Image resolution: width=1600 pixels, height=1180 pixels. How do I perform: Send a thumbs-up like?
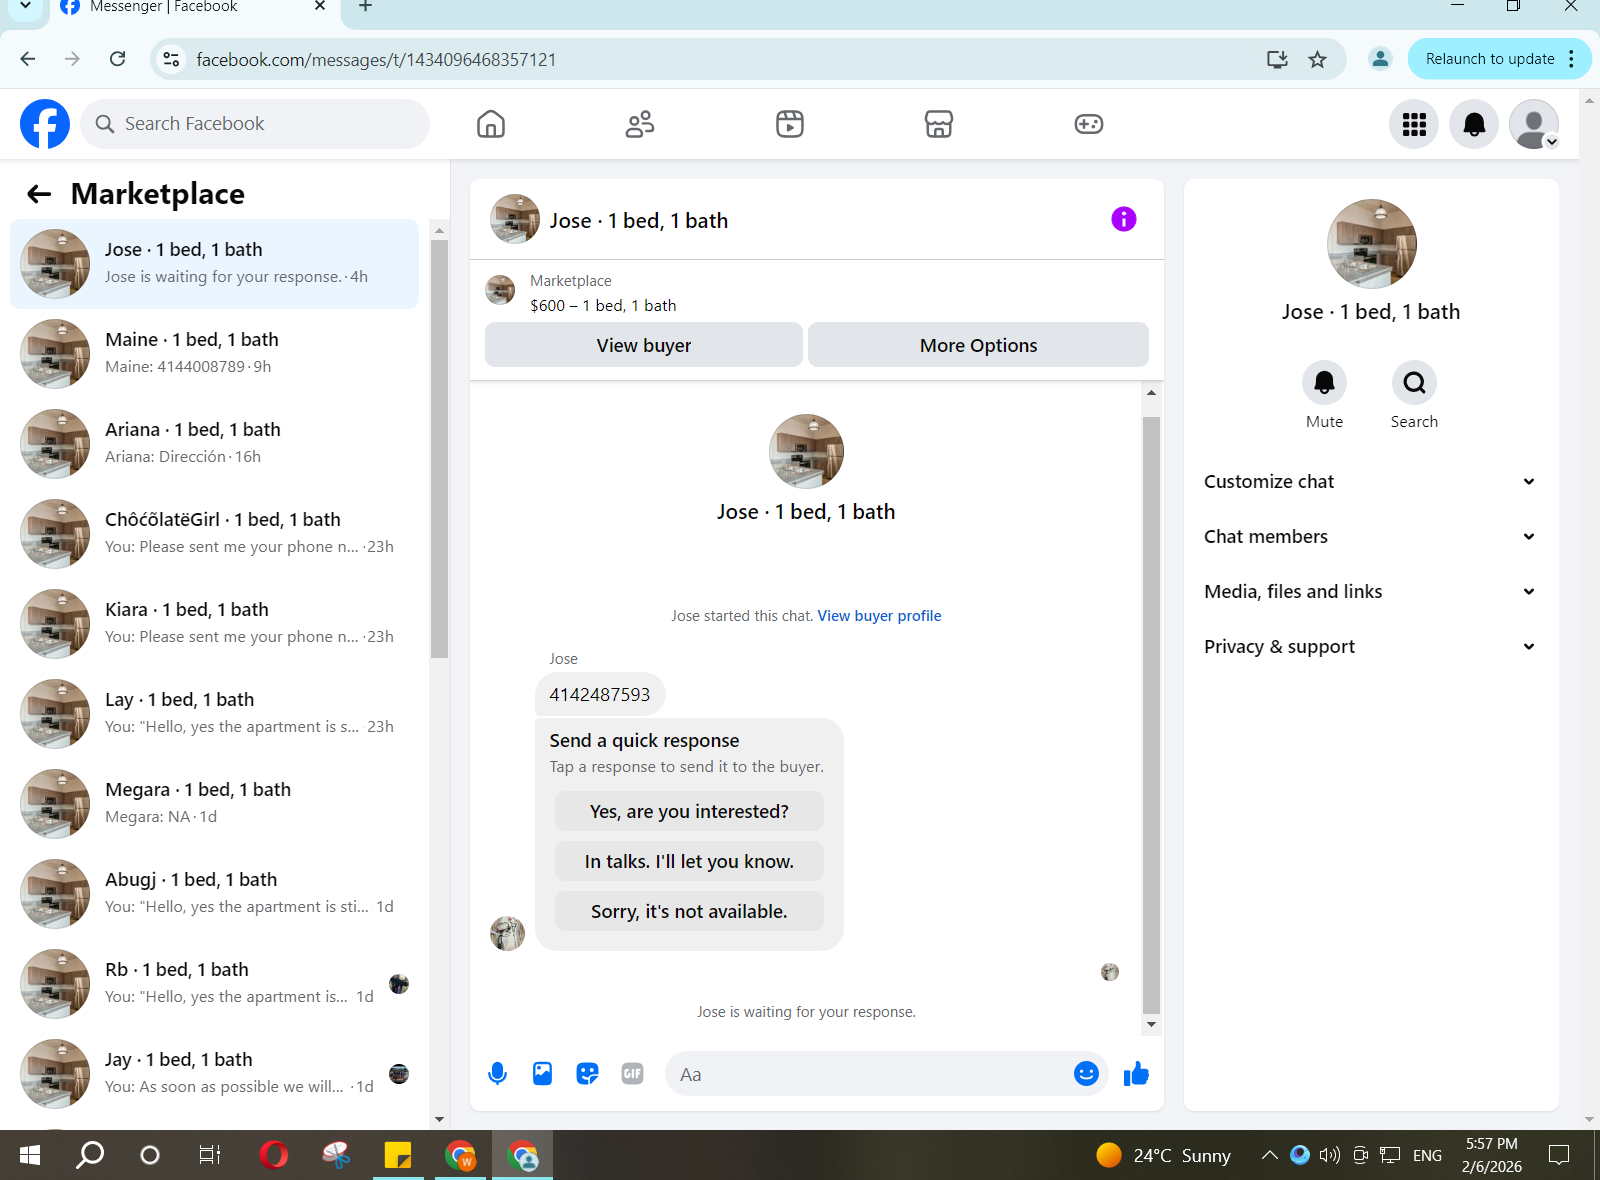point(1136,1074)
